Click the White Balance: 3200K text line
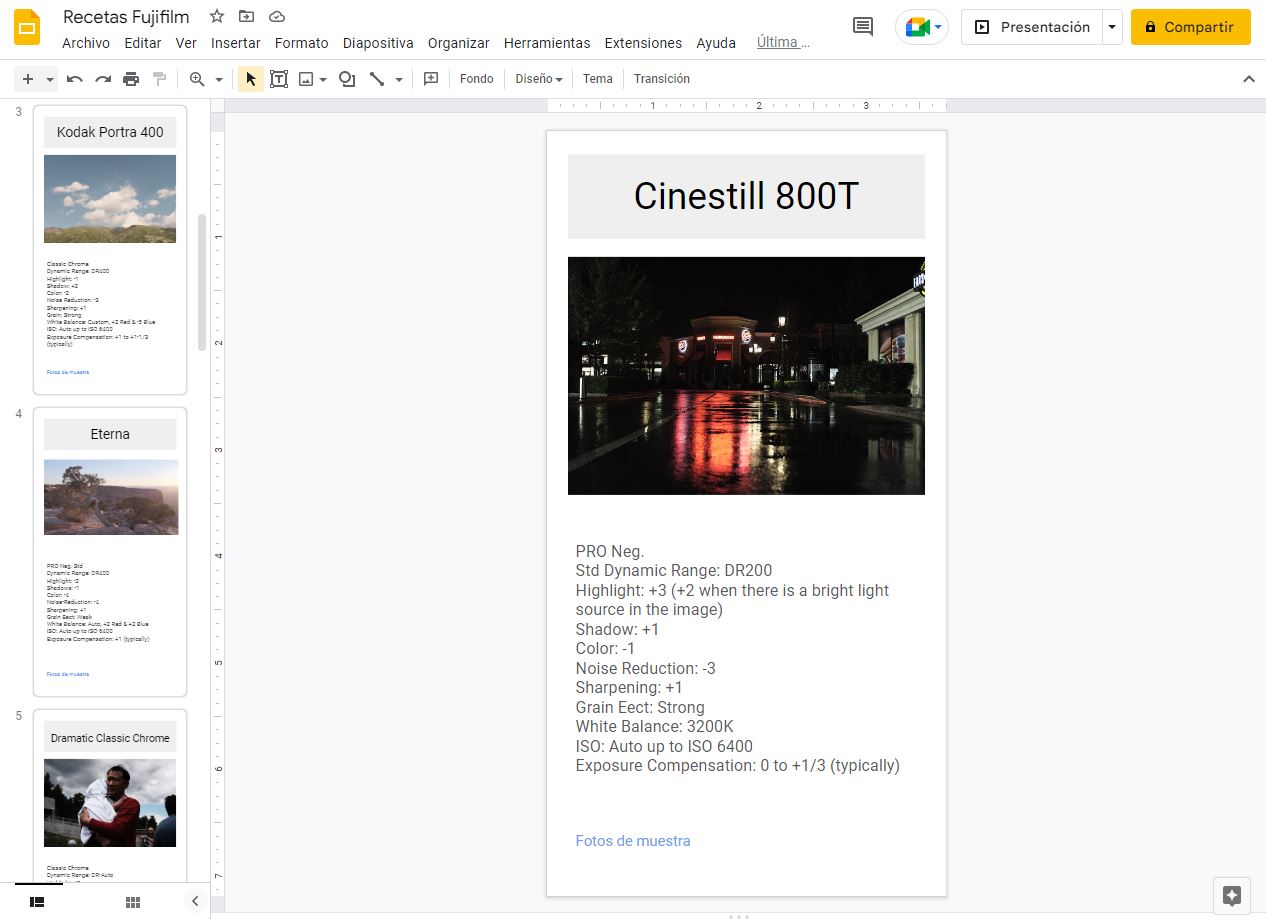1266x919 pixels. tap(655, 727)
